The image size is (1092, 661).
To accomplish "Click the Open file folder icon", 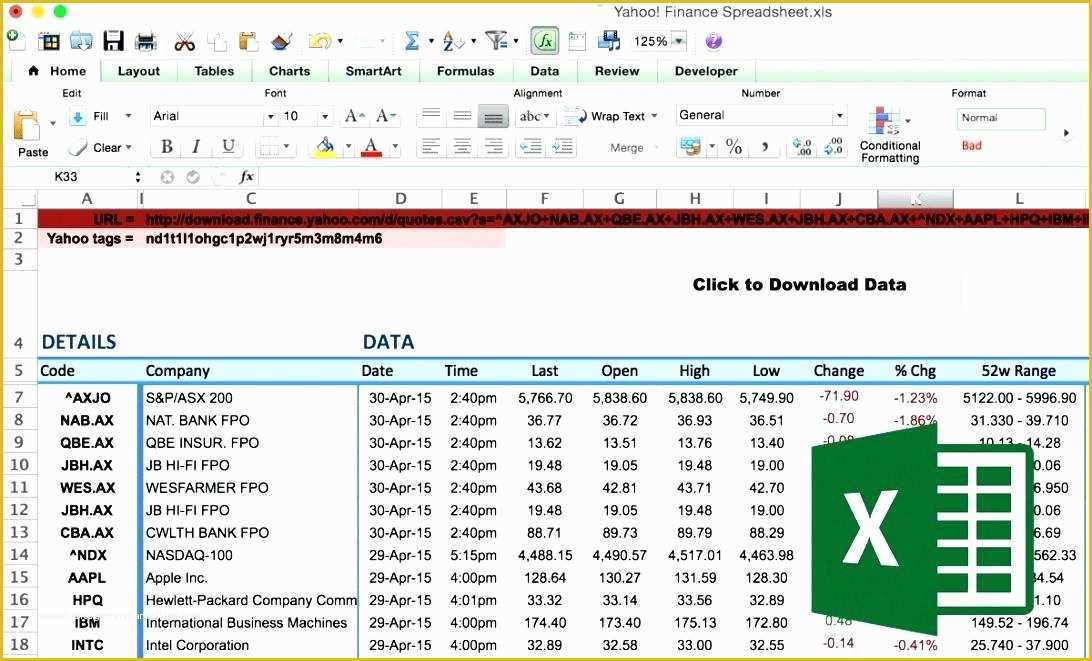I will (81, 42).
